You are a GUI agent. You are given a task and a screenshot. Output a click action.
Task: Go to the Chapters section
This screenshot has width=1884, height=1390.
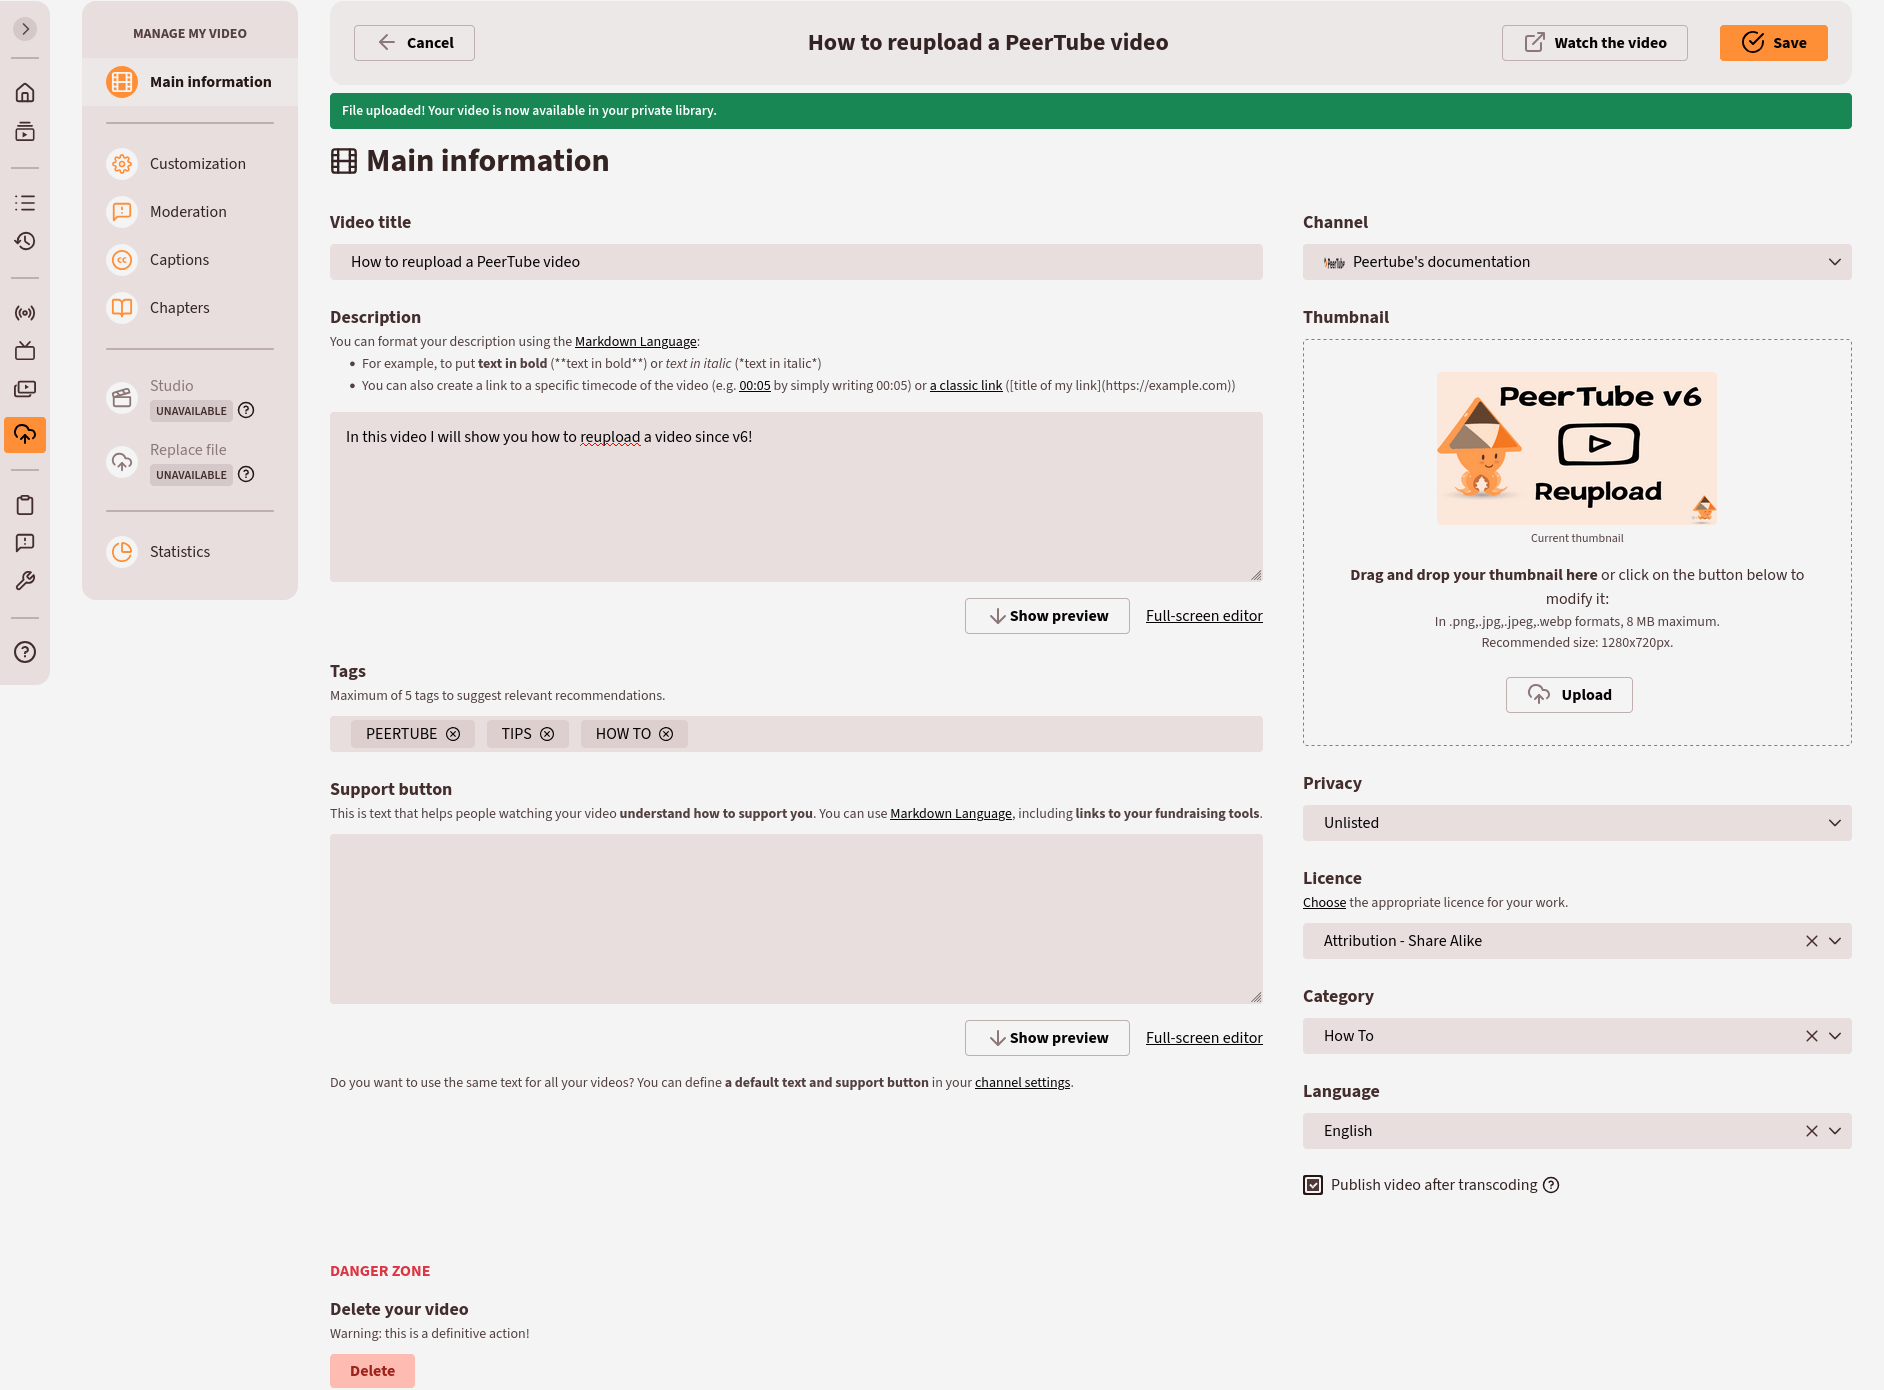click(190, 308)
